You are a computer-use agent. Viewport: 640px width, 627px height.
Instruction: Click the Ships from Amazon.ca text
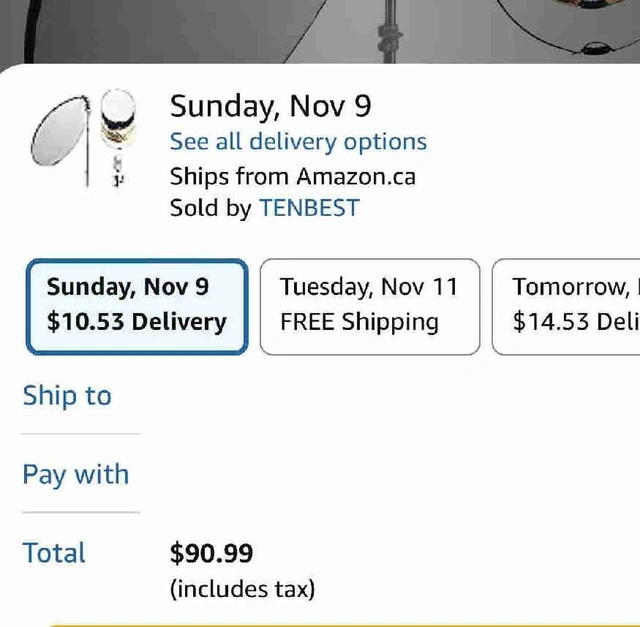(292, 177)
